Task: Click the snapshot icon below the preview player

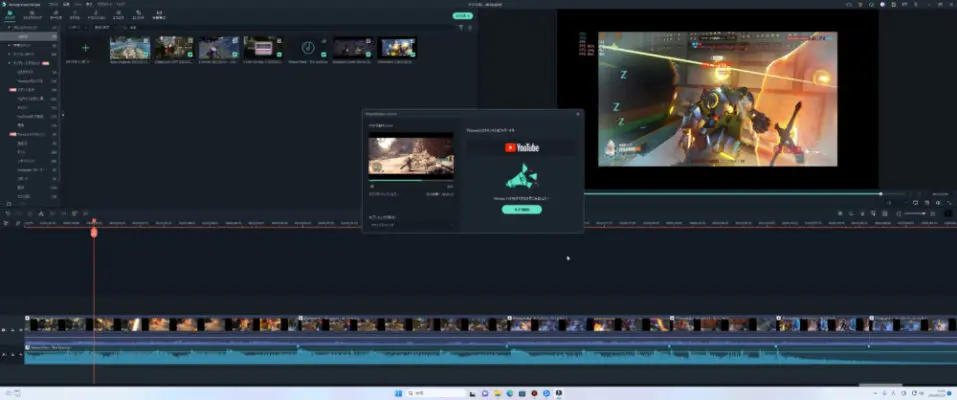Action: pyautogui.click(x=926, y=203)
